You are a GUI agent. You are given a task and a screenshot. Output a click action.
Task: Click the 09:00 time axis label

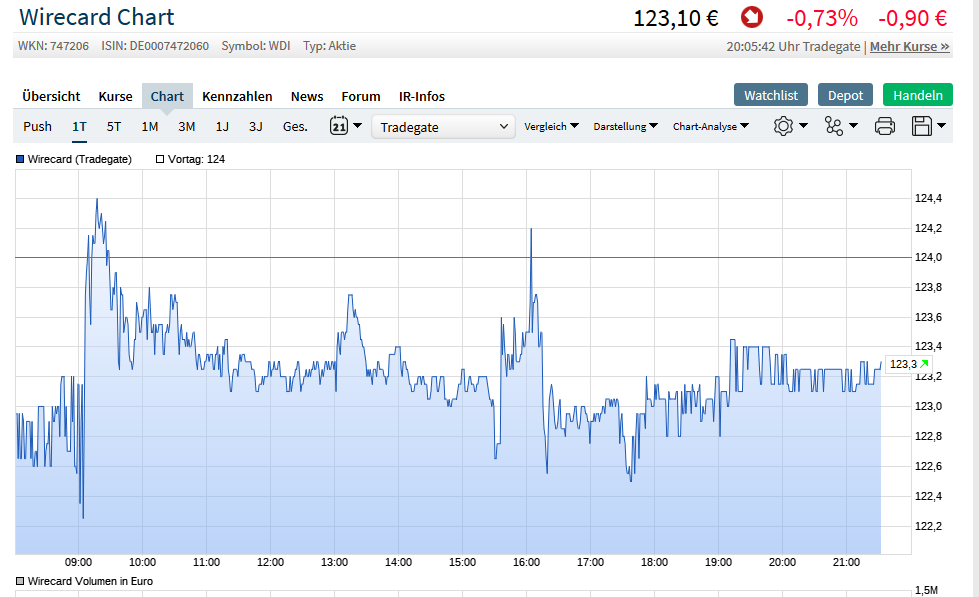[78, 562]
